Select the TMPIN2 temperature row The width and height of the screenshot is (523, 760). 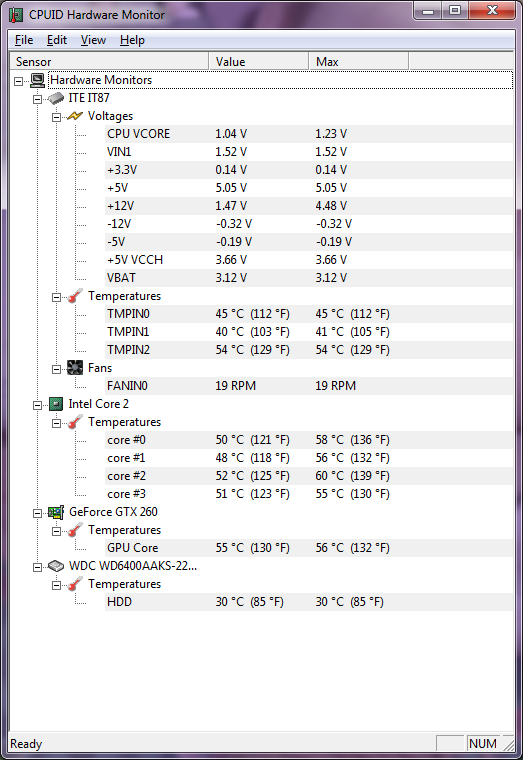pos(309,349)
